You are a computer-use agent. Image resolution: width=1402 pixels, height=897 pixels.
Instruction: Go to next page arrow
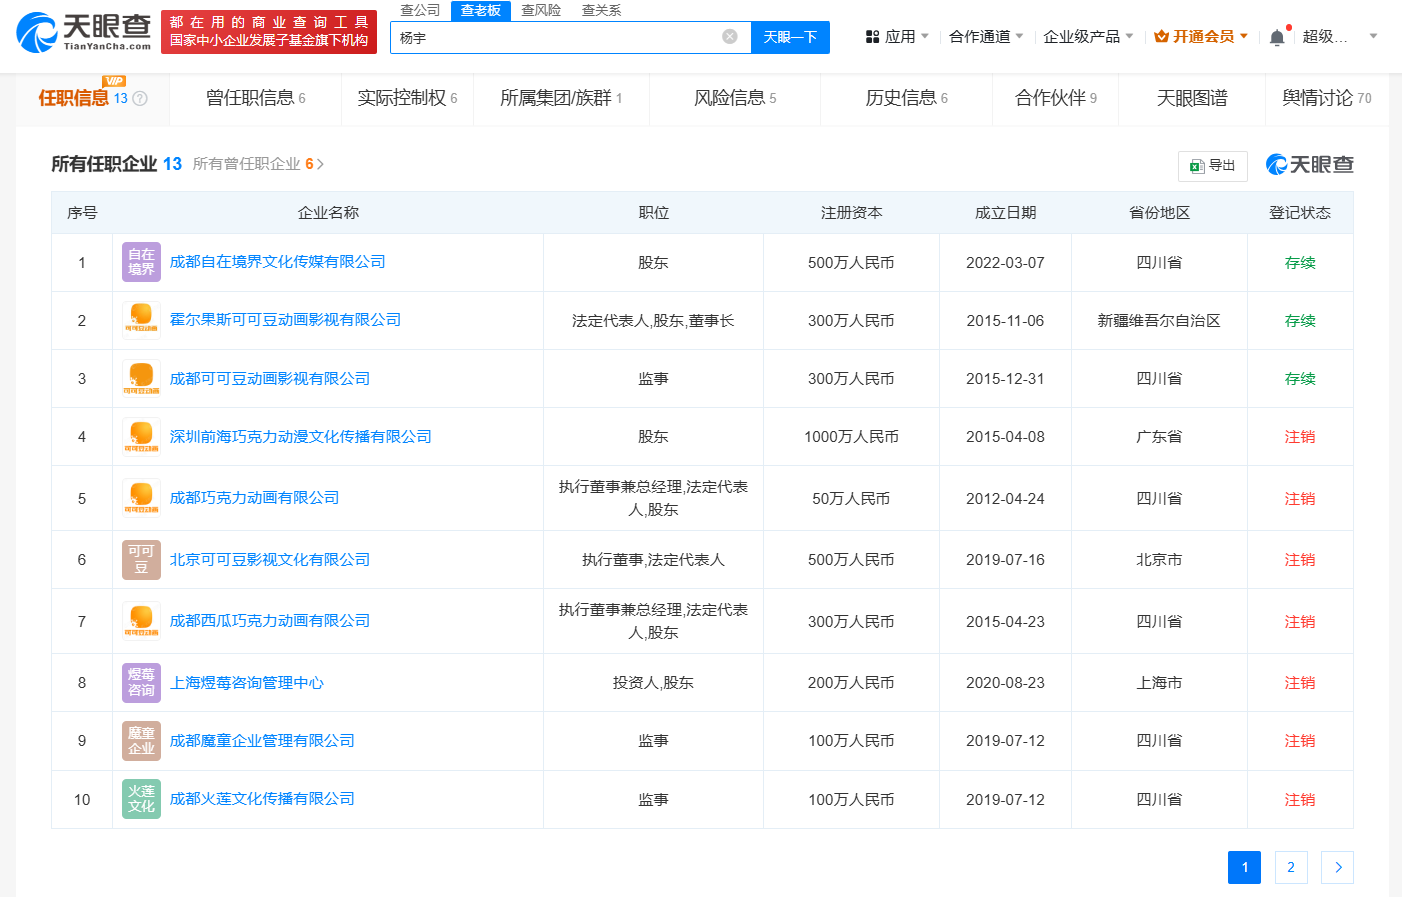pos(1338,867)
